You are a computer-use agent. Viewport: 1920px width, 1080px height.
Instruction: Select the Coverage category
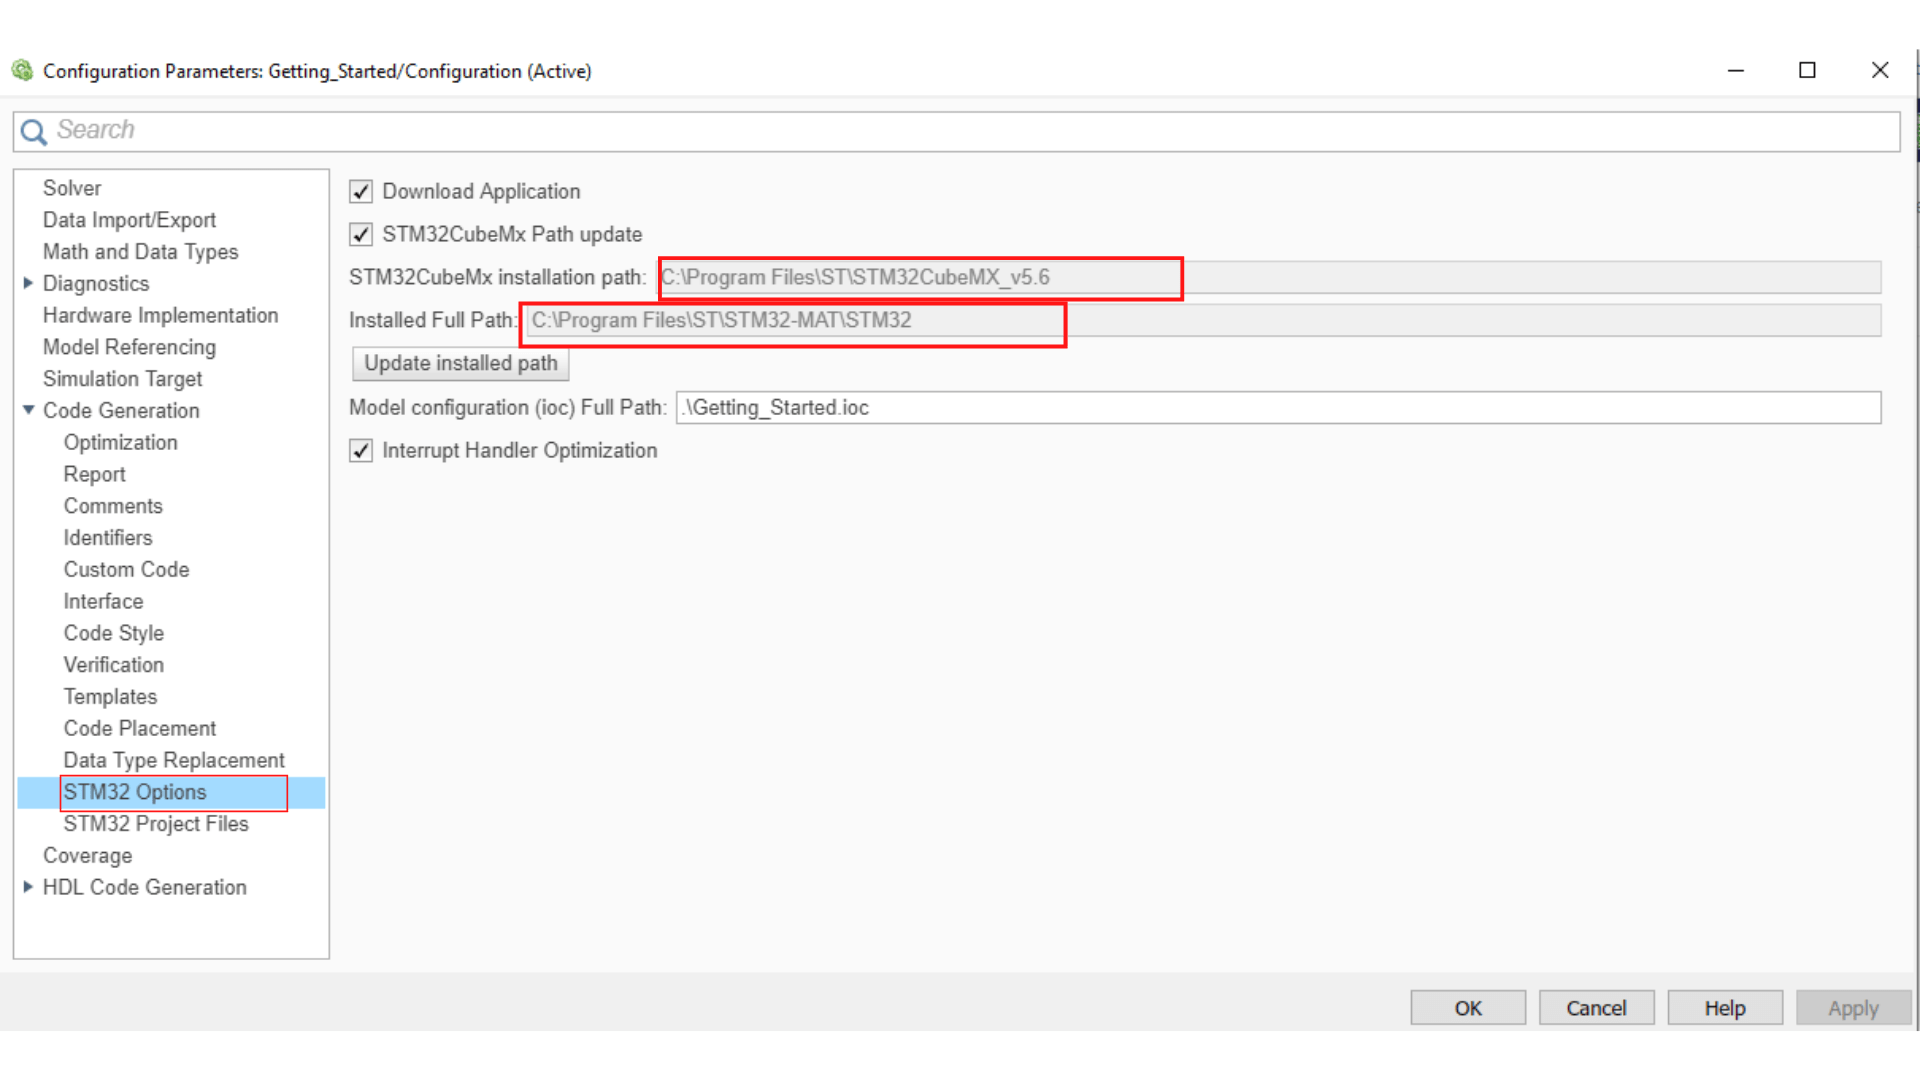87,856
